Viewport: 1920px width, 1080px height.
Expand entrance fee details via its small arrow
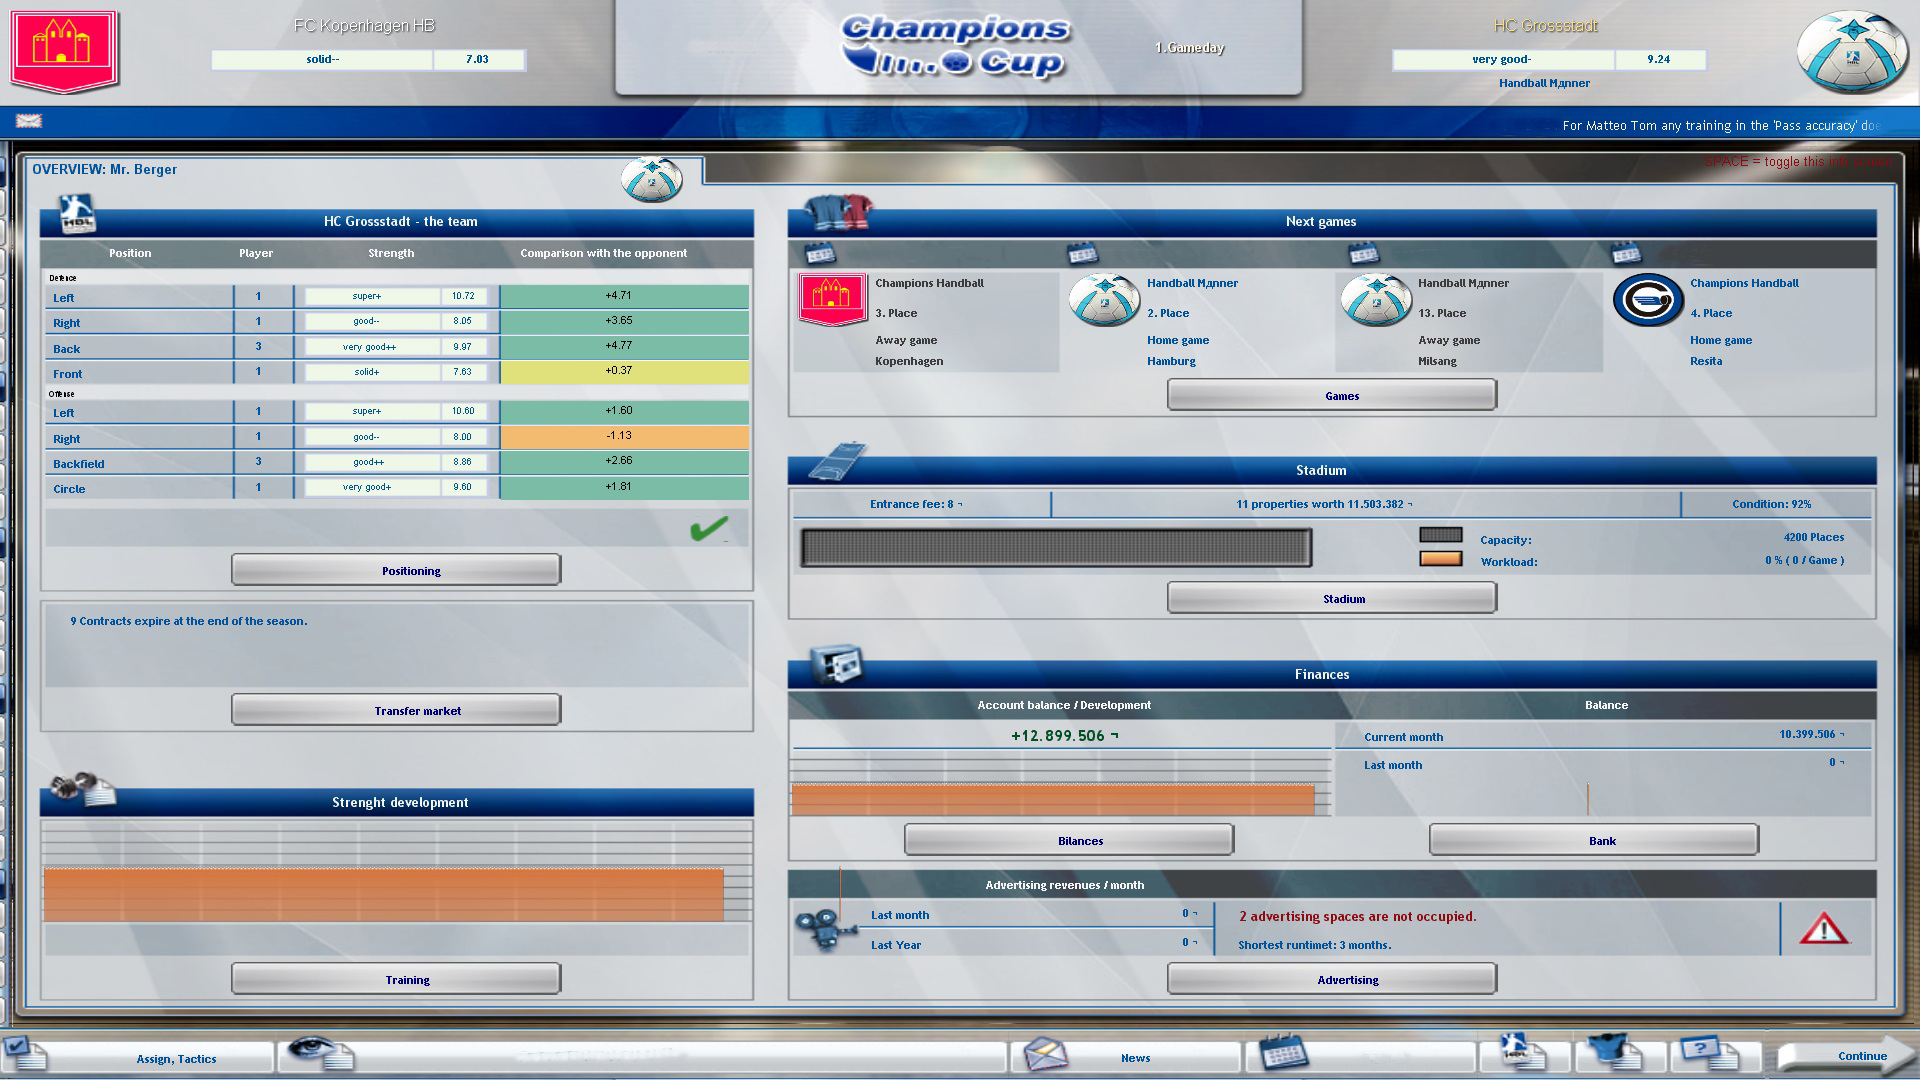point(958,504)
